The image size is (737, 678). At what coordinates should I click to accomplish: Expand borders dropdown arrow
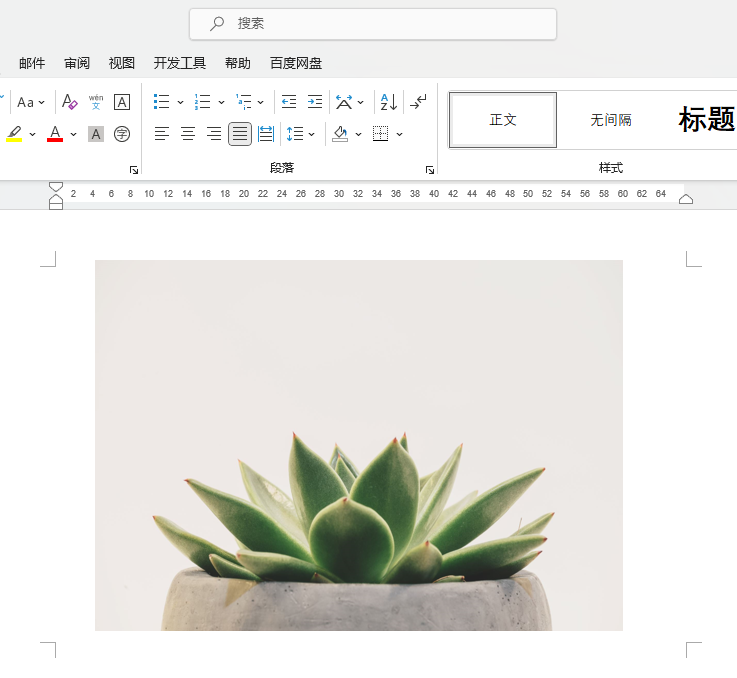click(400, 134)
